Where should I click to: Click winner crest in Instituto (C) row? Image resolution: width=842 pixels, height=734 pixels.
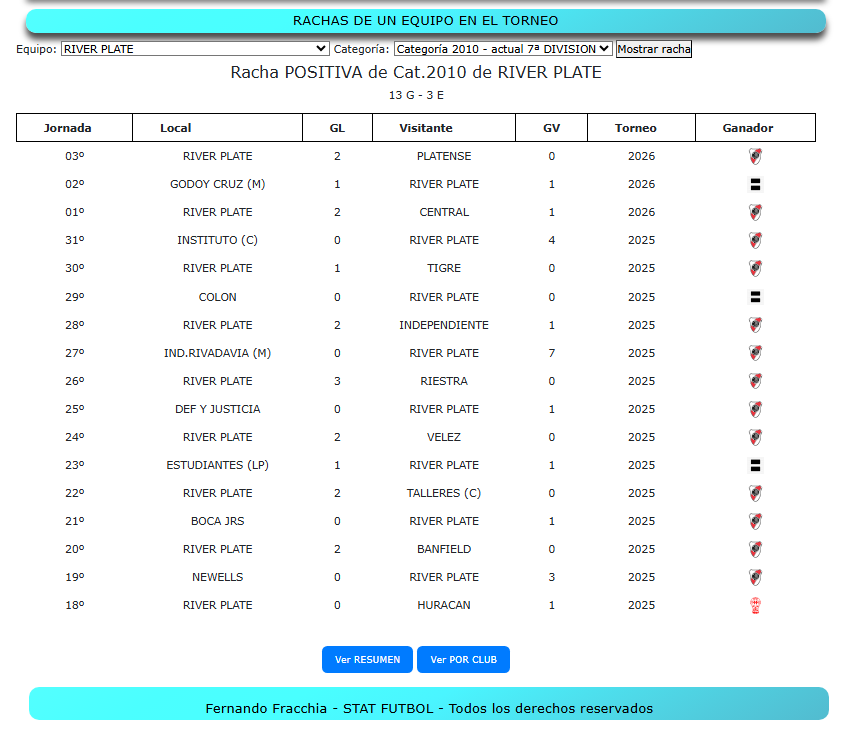click(x=755, y=240)
